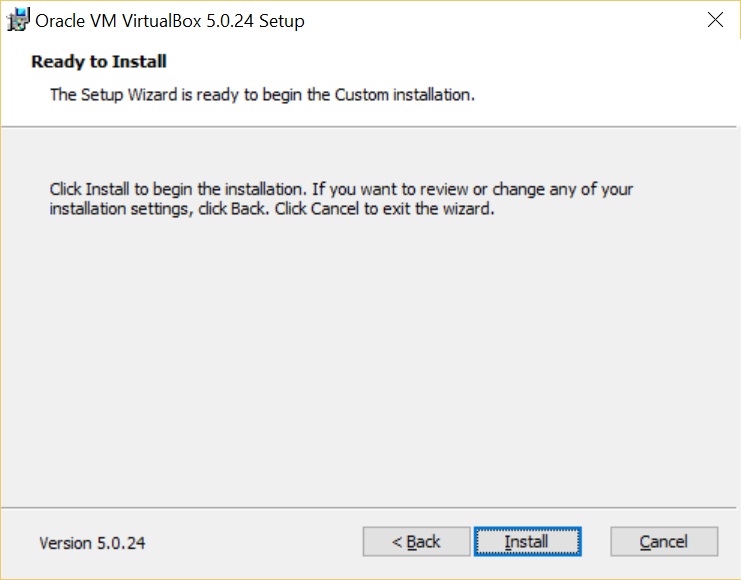
Task: Click the separator line above the buttons
Action: (x=370, y=507)
